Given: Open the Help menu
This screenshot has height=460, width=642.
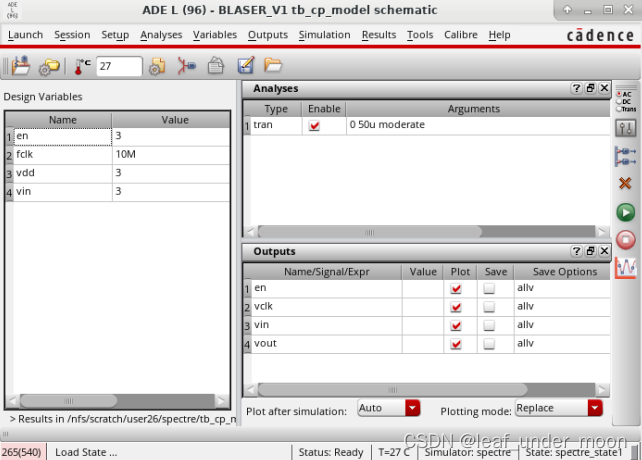Looking at the screenshot, I should point(499,35).
